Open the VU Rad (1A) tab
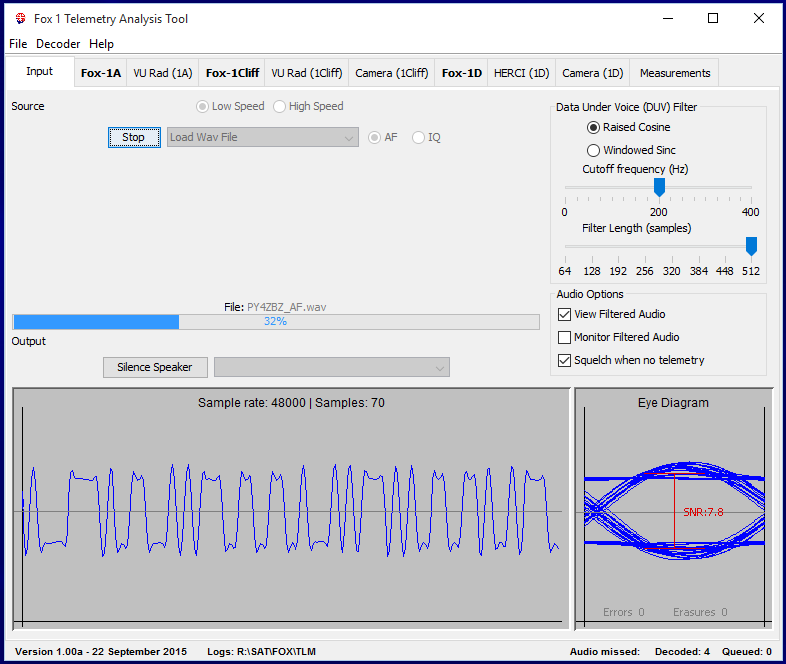This screenshot has height=664, width=786. click(162, 73)
